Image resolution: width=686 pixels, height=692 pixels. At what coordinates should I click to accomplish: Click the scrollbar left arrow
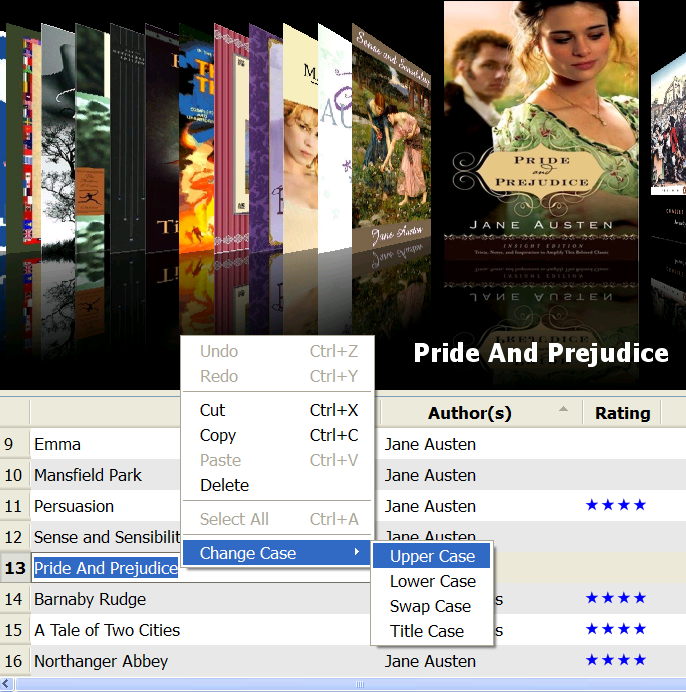coord(6,684)
